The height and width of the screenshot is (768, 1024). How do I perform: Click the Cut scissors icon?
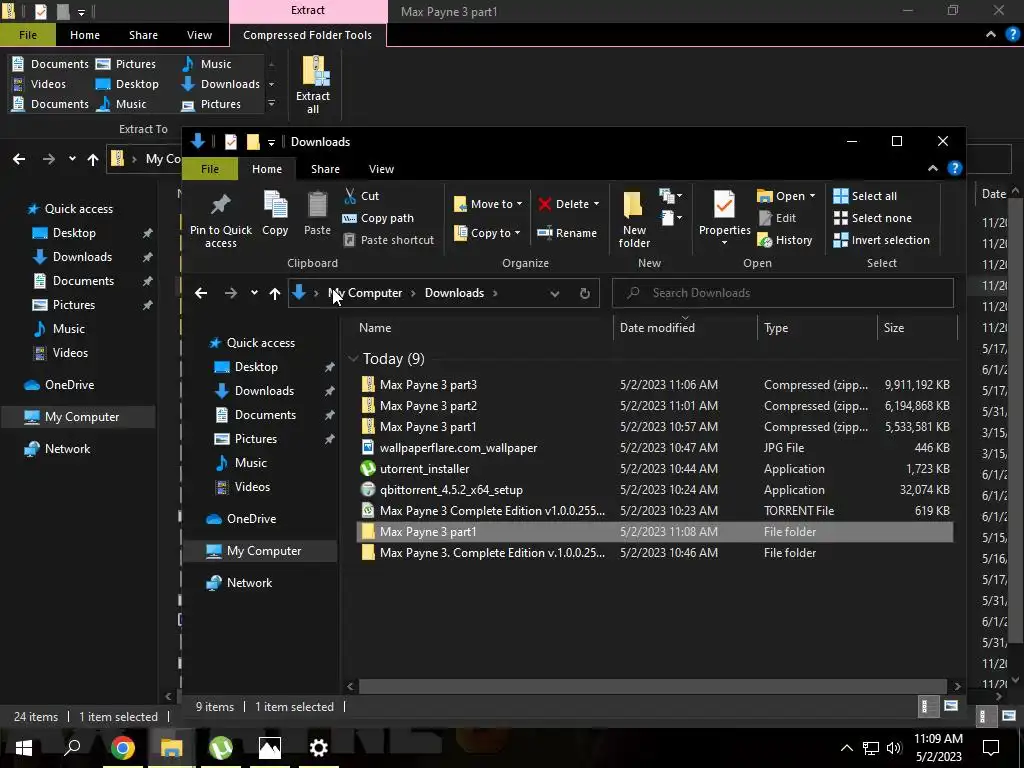point(350,196)
